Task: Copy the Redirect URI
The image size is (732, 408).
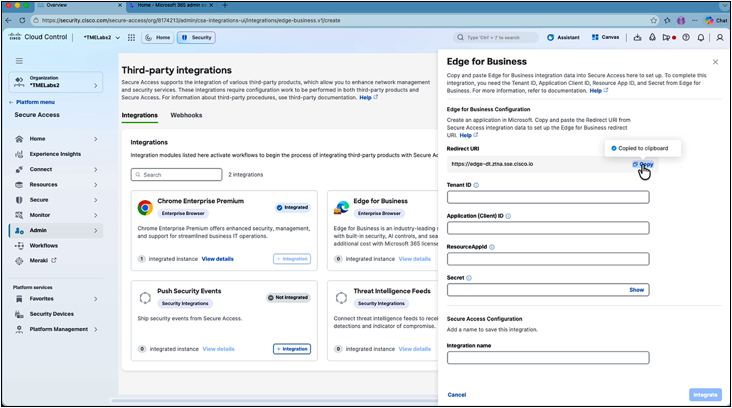Action: click(643, 164)
